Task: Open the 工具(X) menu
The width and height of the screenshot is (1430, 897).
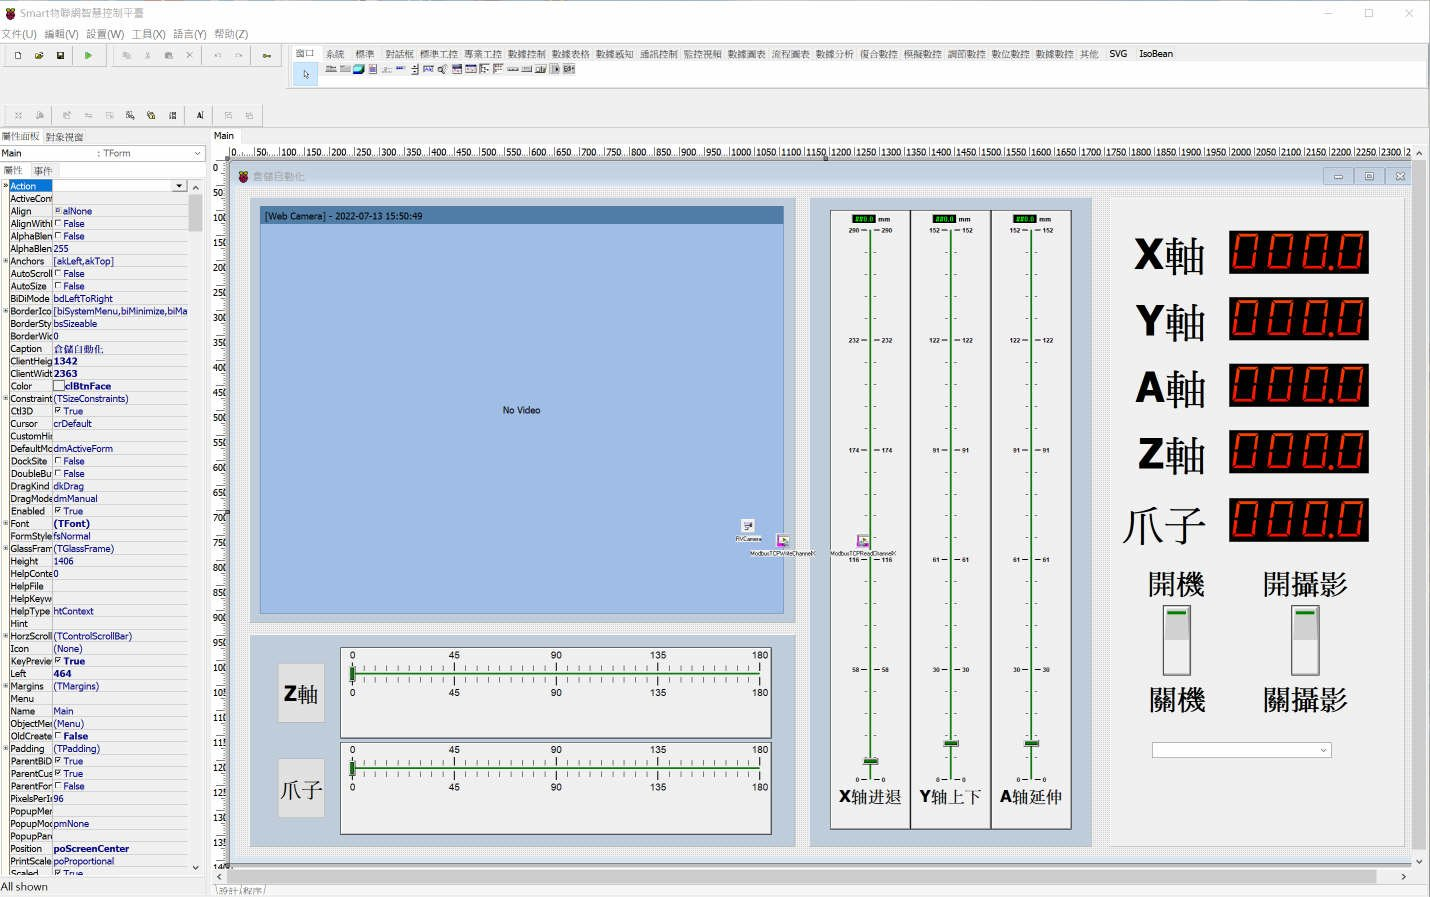Action: (x=149, y=34)
